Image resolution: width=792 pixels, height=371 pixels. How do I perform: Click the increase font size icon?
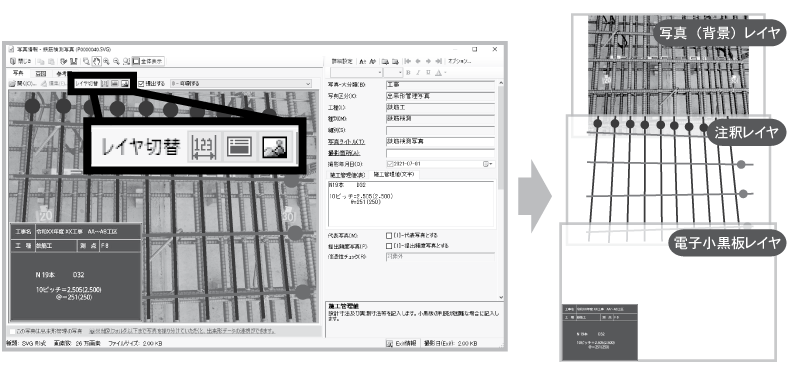(x=362, y=61)
